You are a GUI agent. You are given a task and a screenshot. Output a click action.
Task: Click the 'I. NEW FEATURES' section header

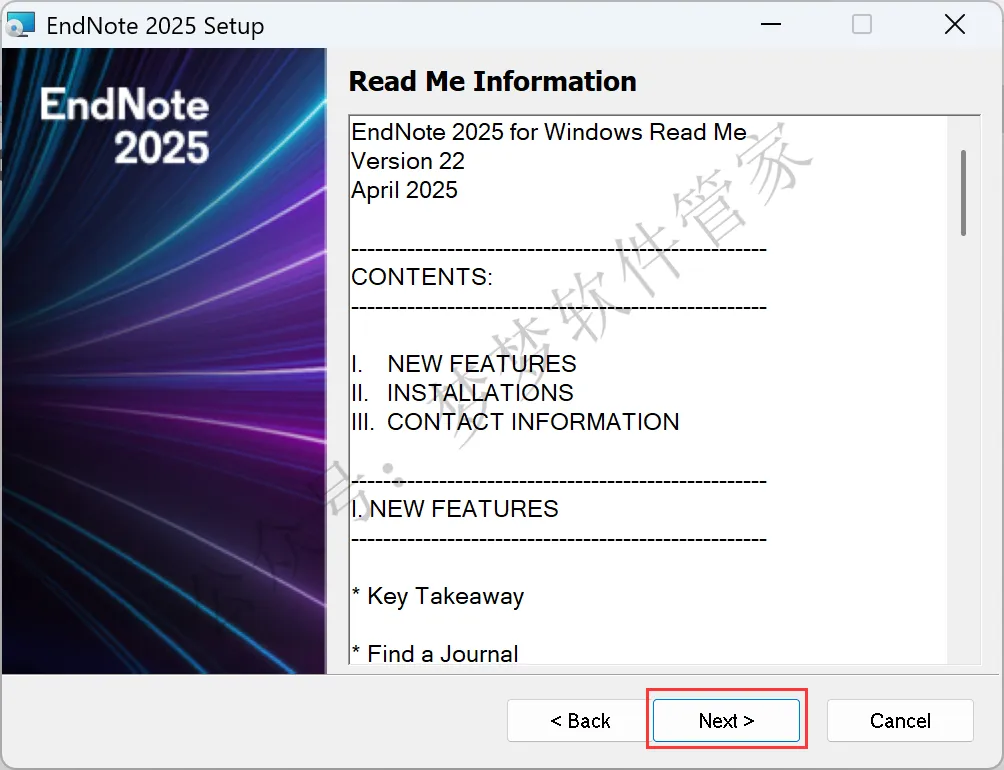[455, 509]
